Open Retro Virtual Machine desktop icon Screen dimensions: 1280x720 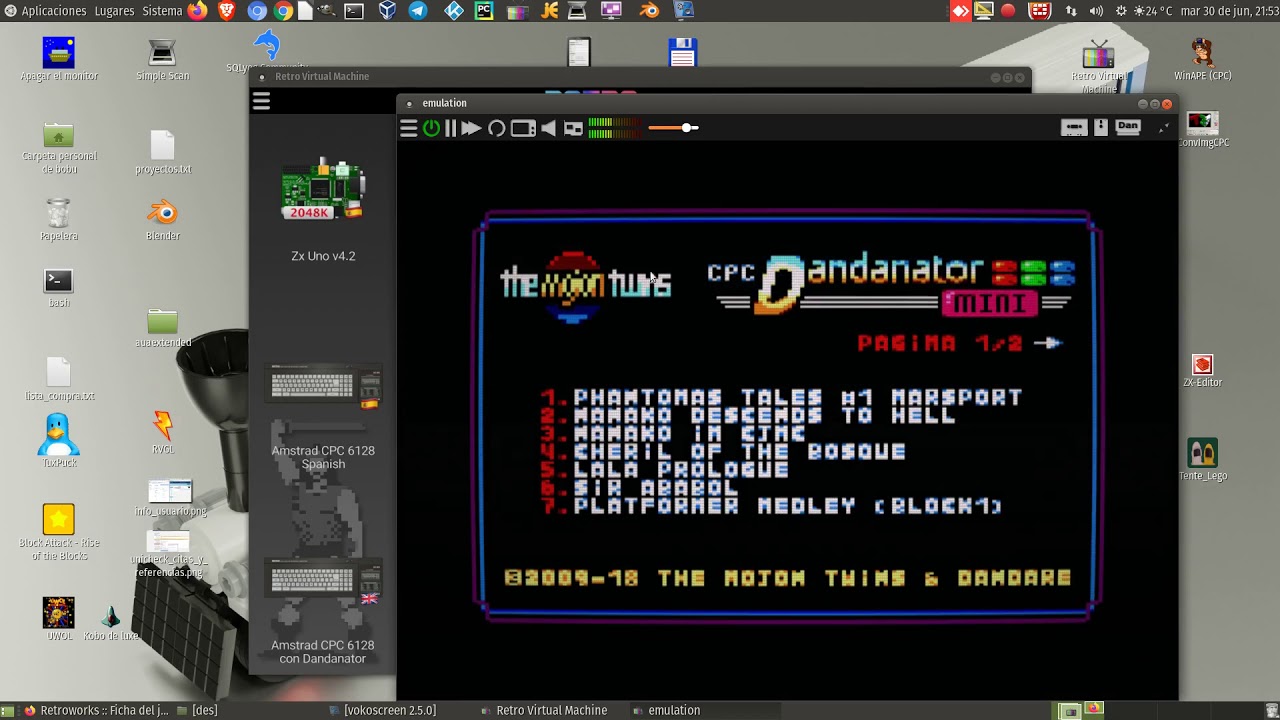coord(1099,66)
